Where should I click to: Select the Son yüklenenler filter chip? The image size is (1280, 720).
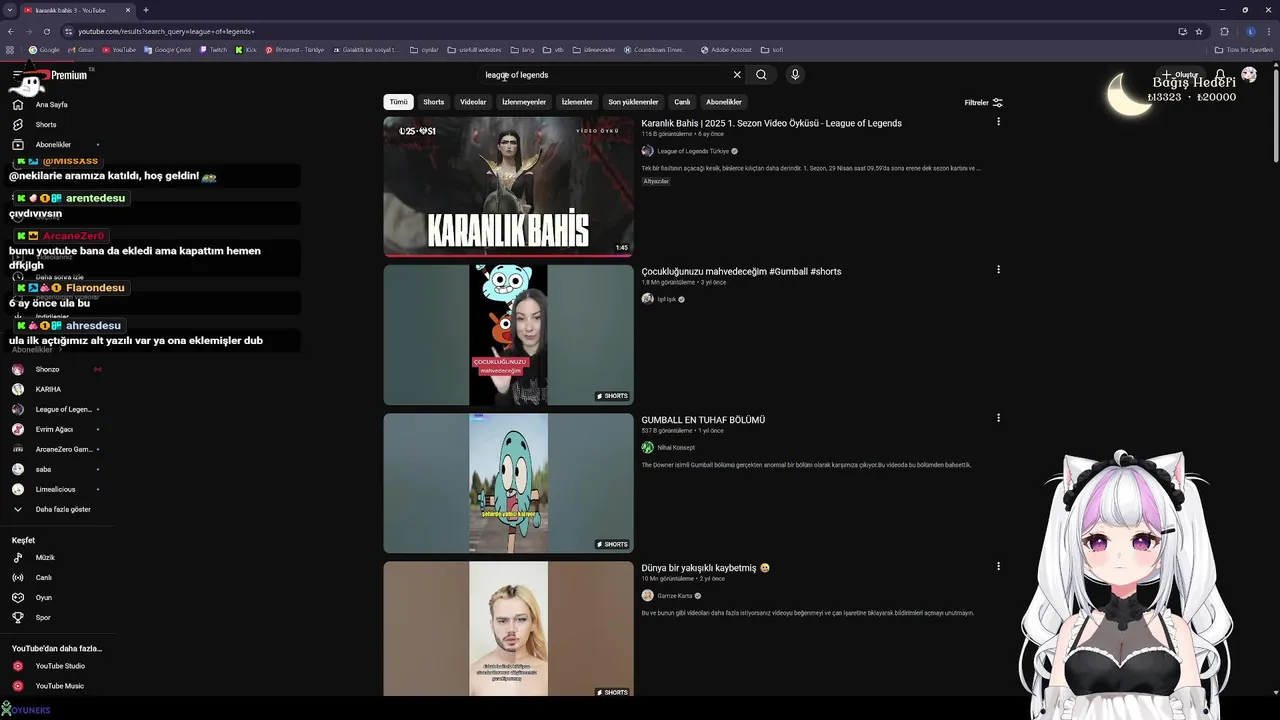[x=633, y=102]
